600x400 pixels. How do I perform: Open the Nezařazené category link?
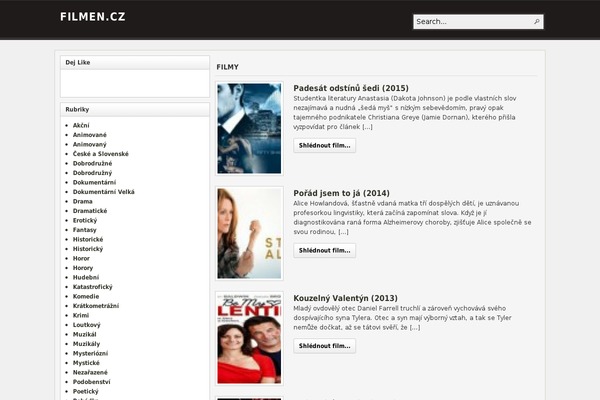point(90,372)
